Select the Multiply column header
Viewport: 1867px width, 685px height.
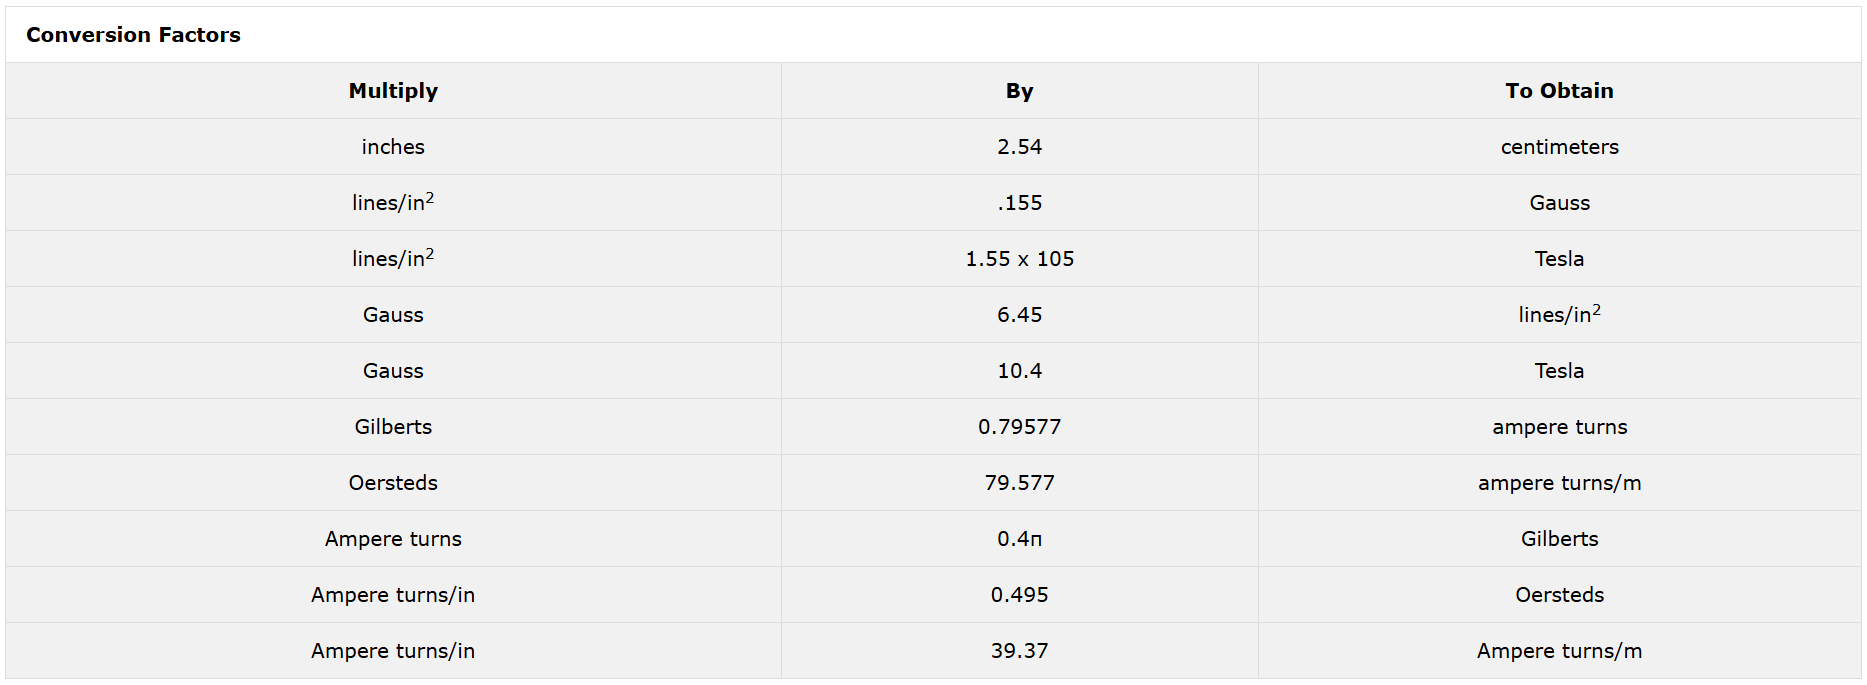(x=393, y=91)
